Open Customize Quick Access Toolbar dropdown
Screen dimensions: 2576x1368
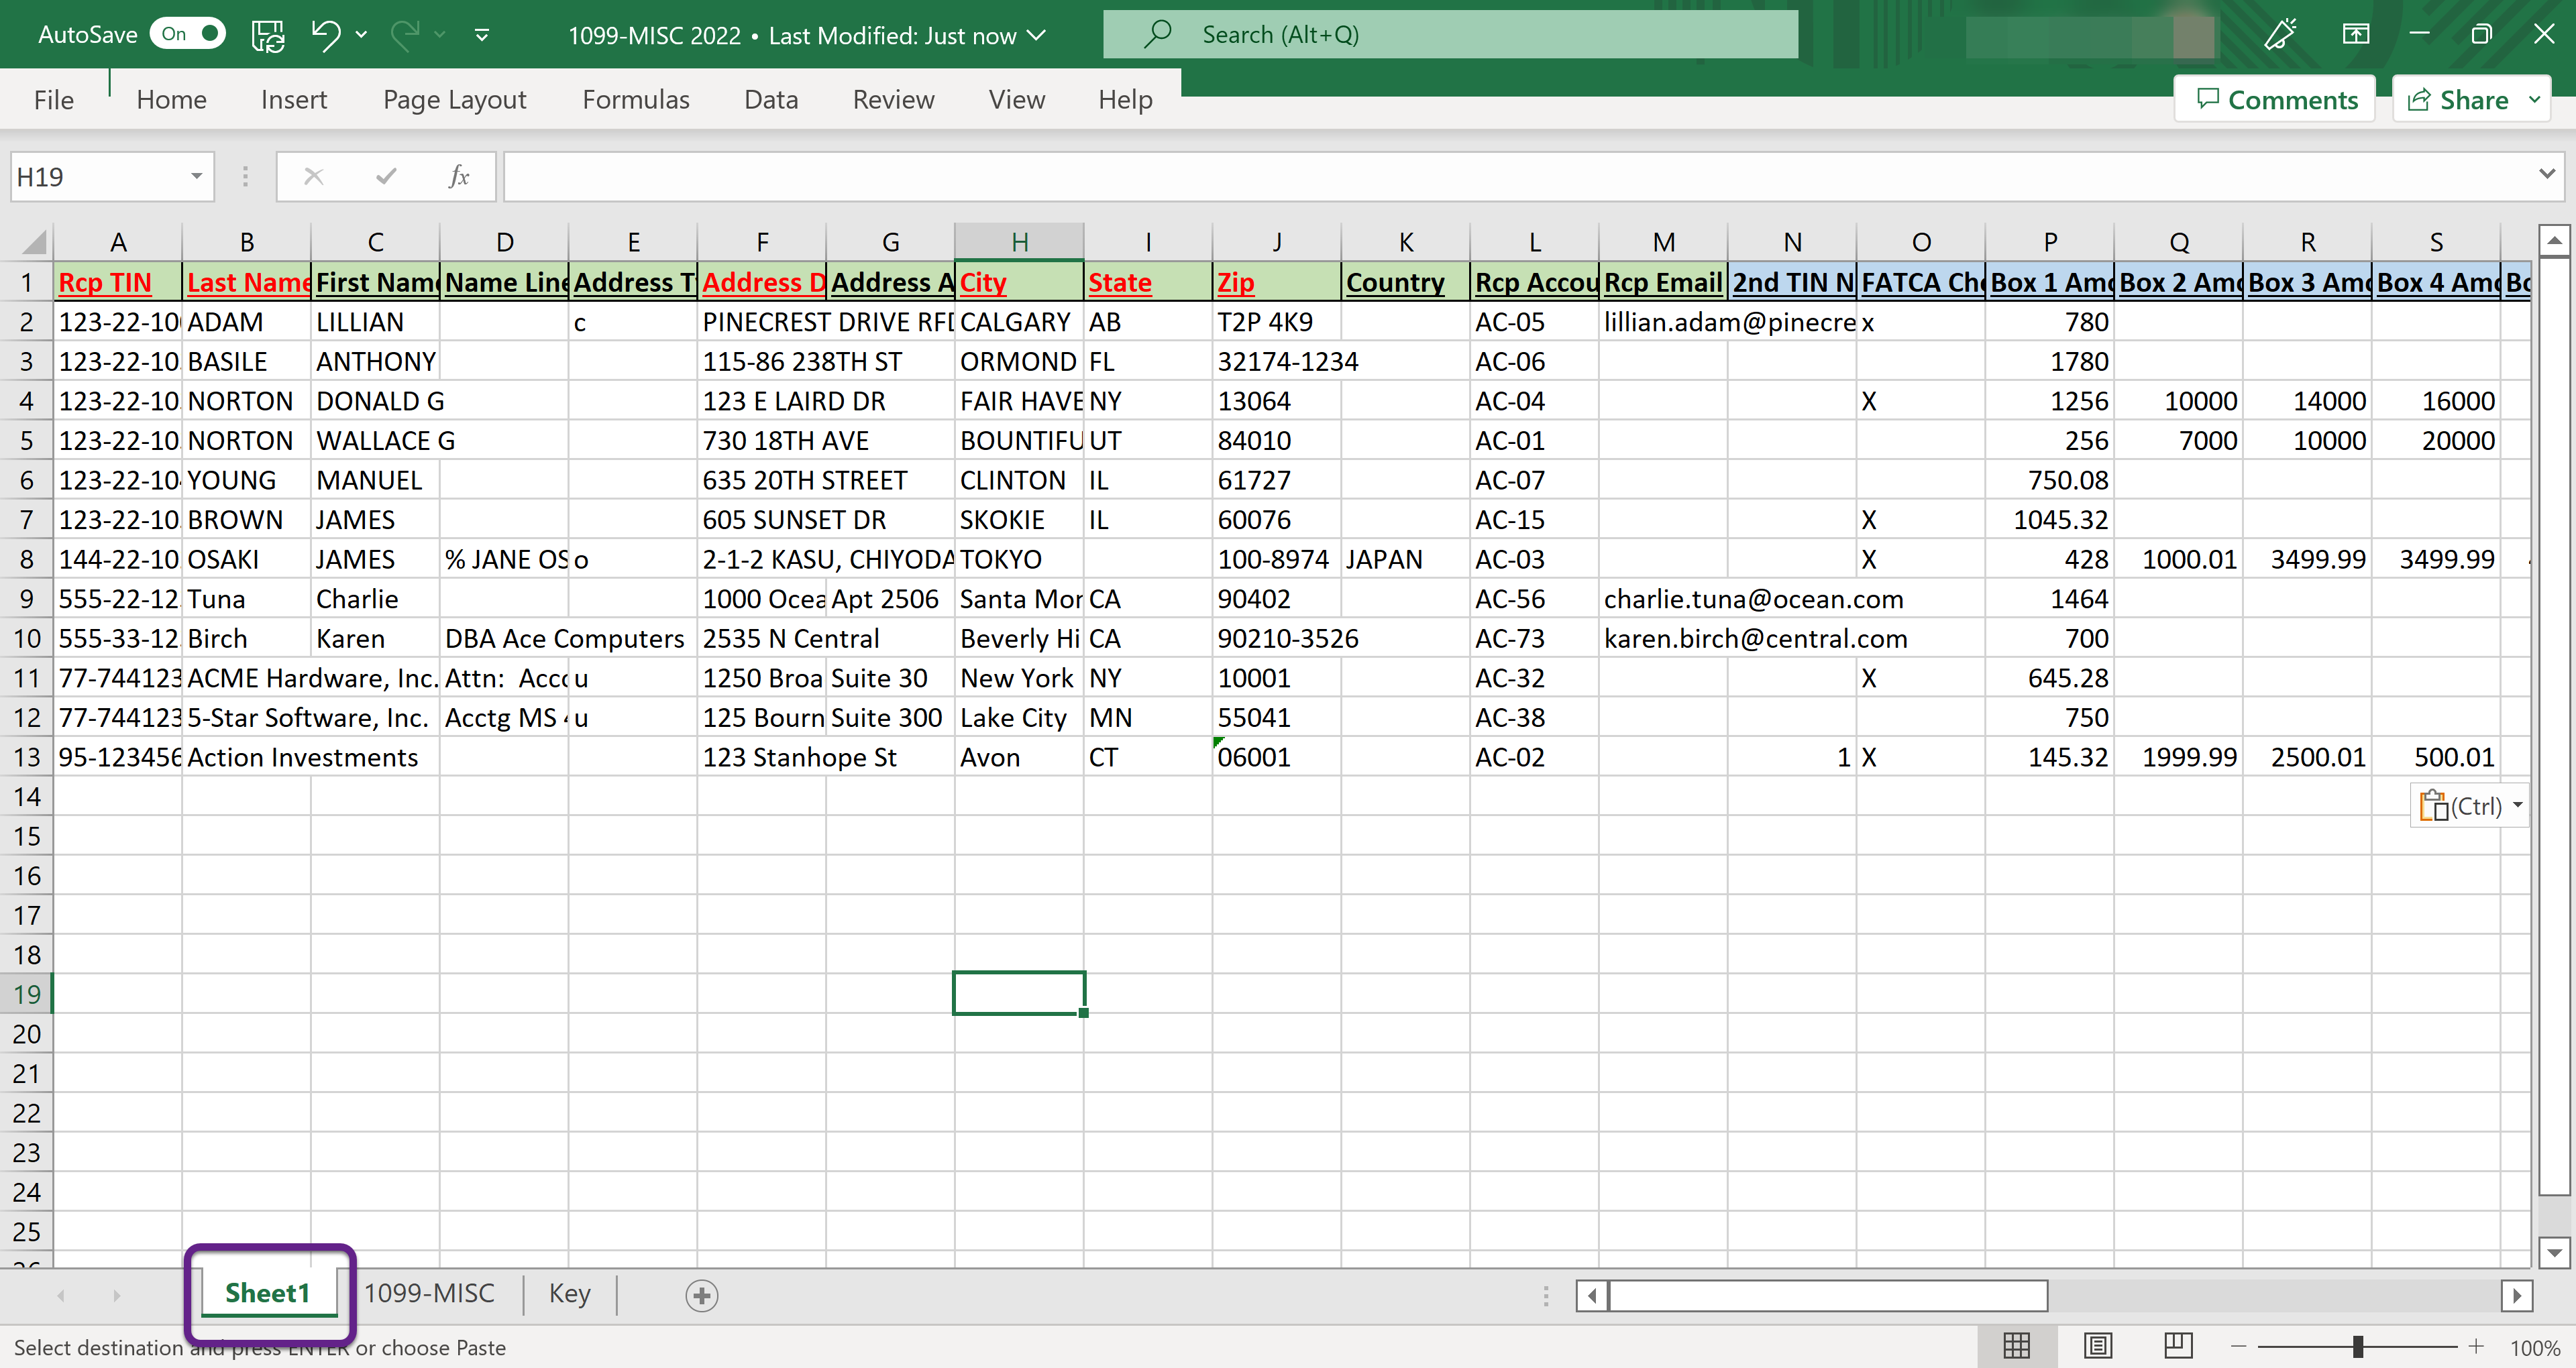pos(481,35)
